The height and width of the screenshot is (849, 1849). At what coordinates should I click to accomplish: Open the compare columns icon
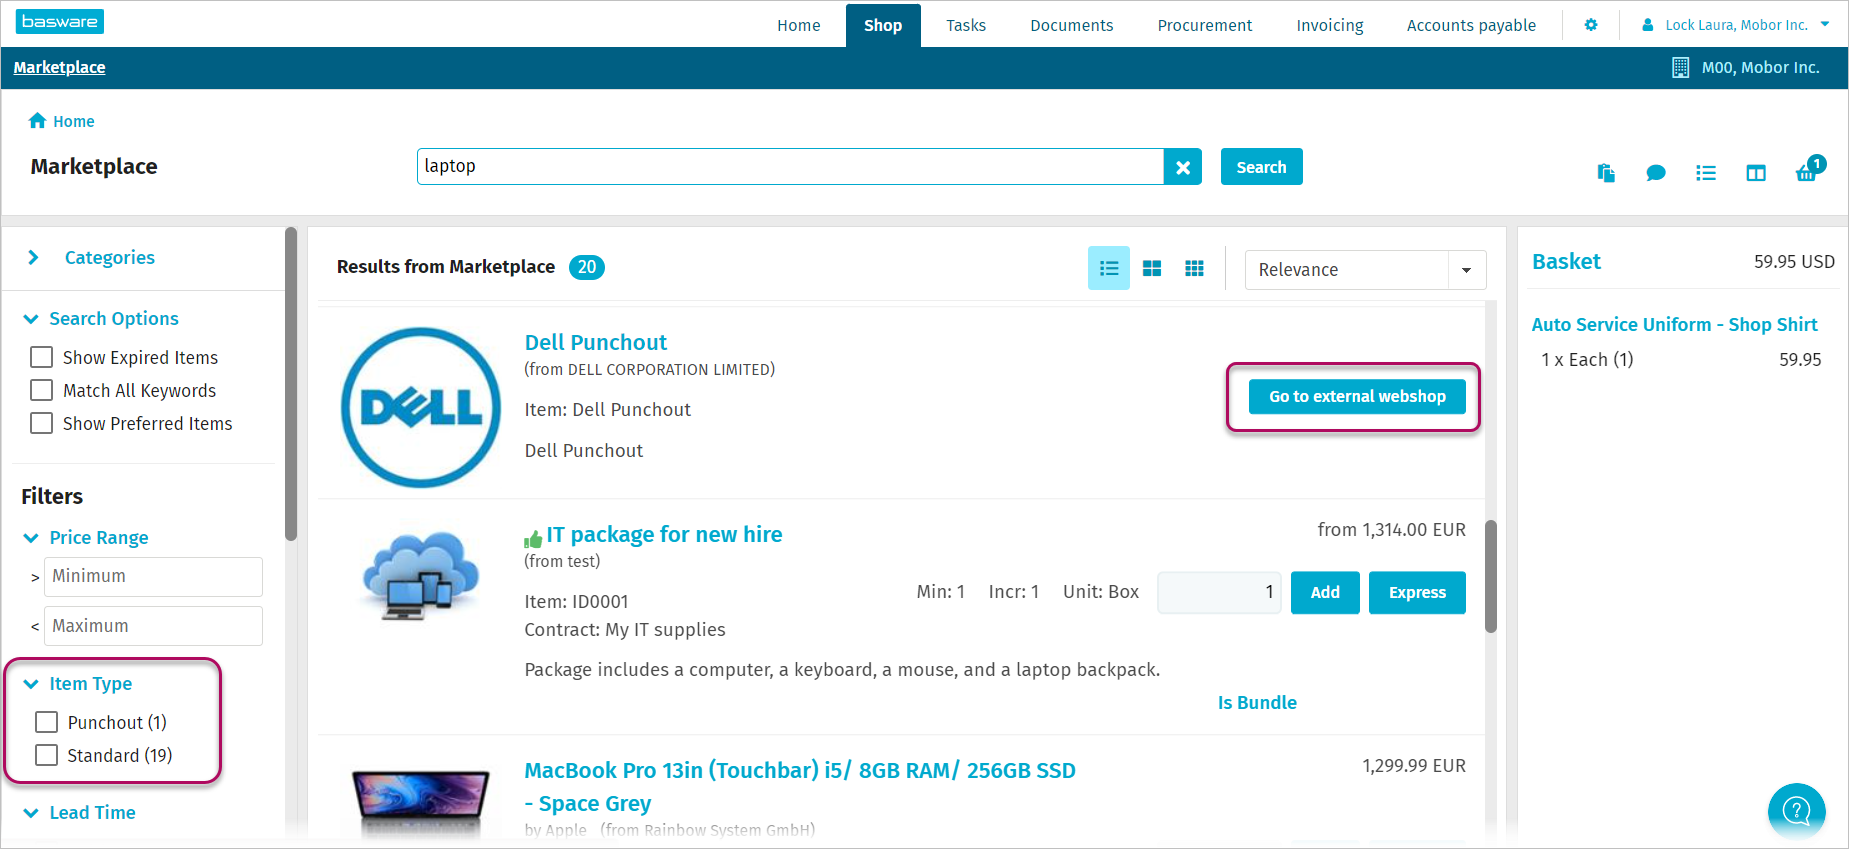[1756, 173]
